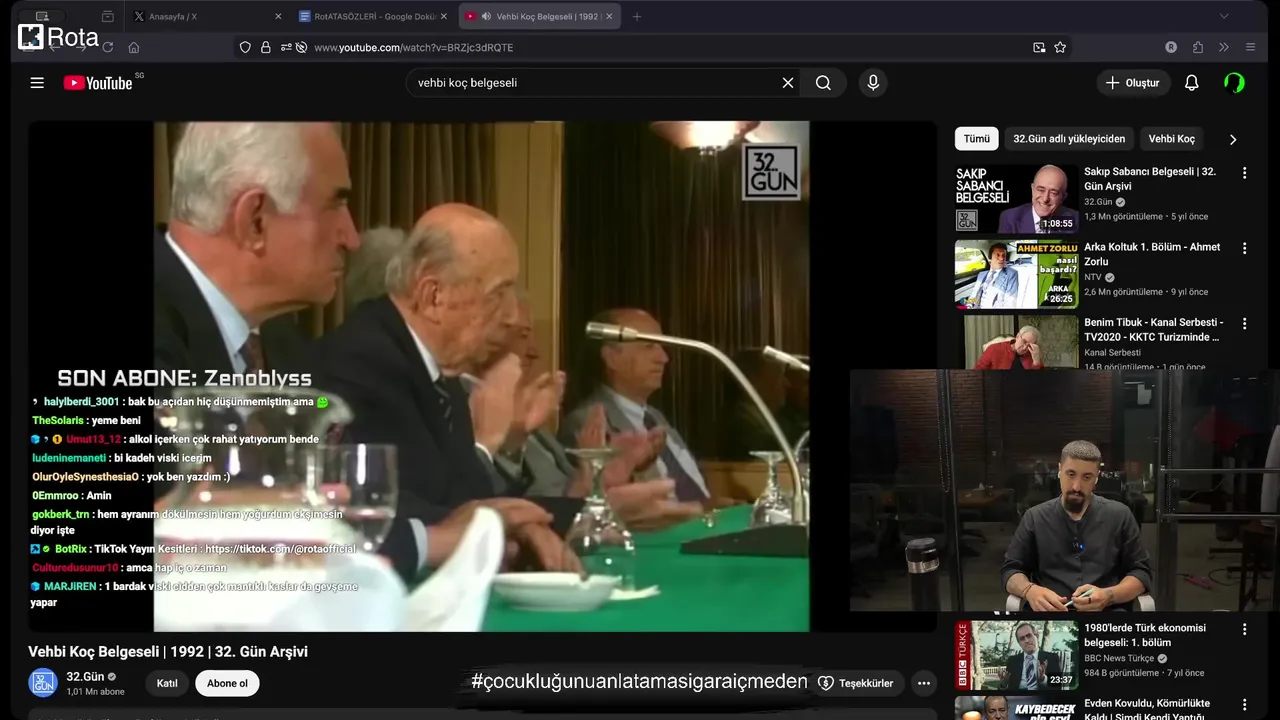Open the round R toolbar extension icon

pyautogui.click(x=1171, y=47)
